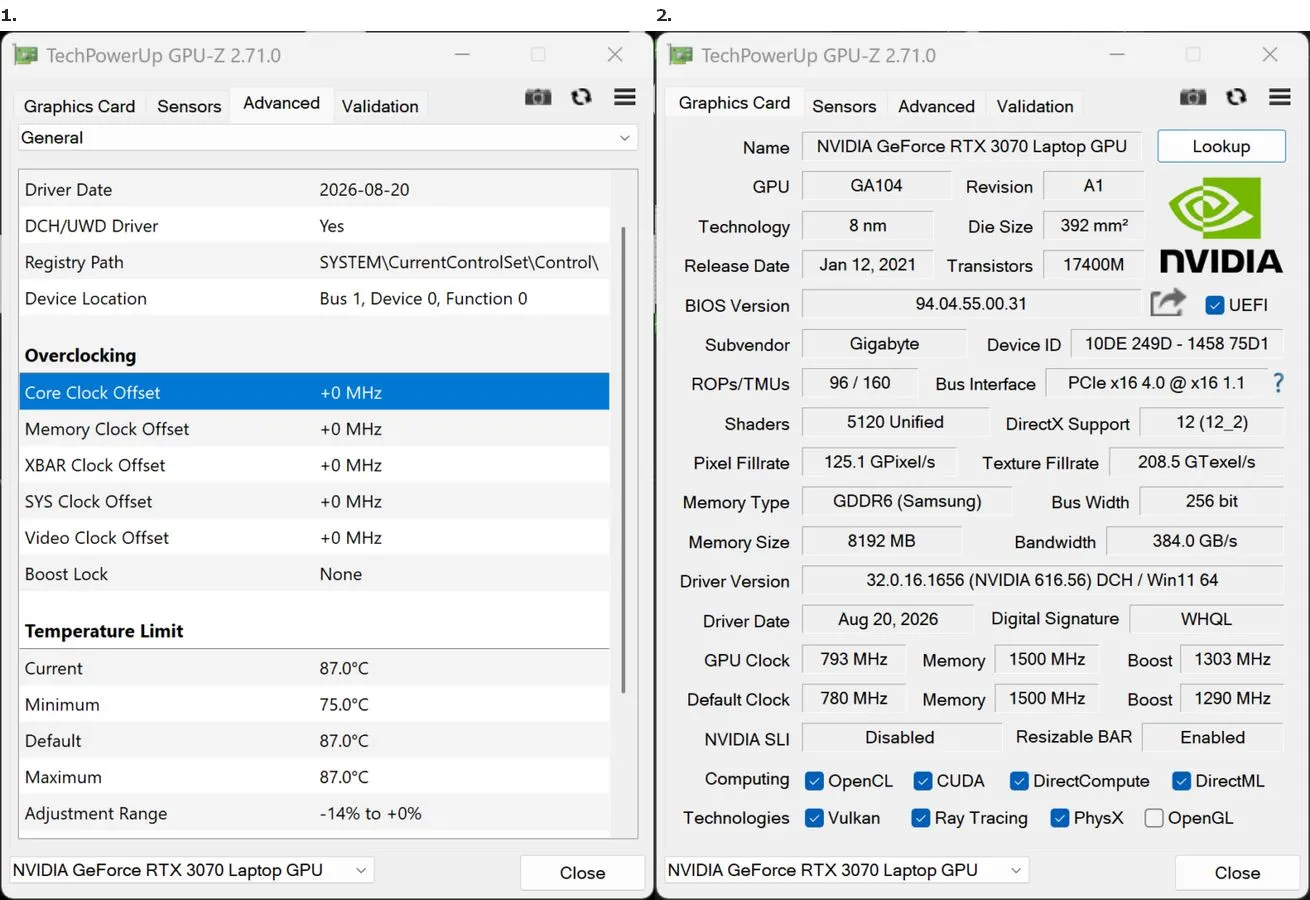The width and height of the screenshot is (1310, 900).
Task: Select the Registry Path row
Action: click(x=314, y=262)
